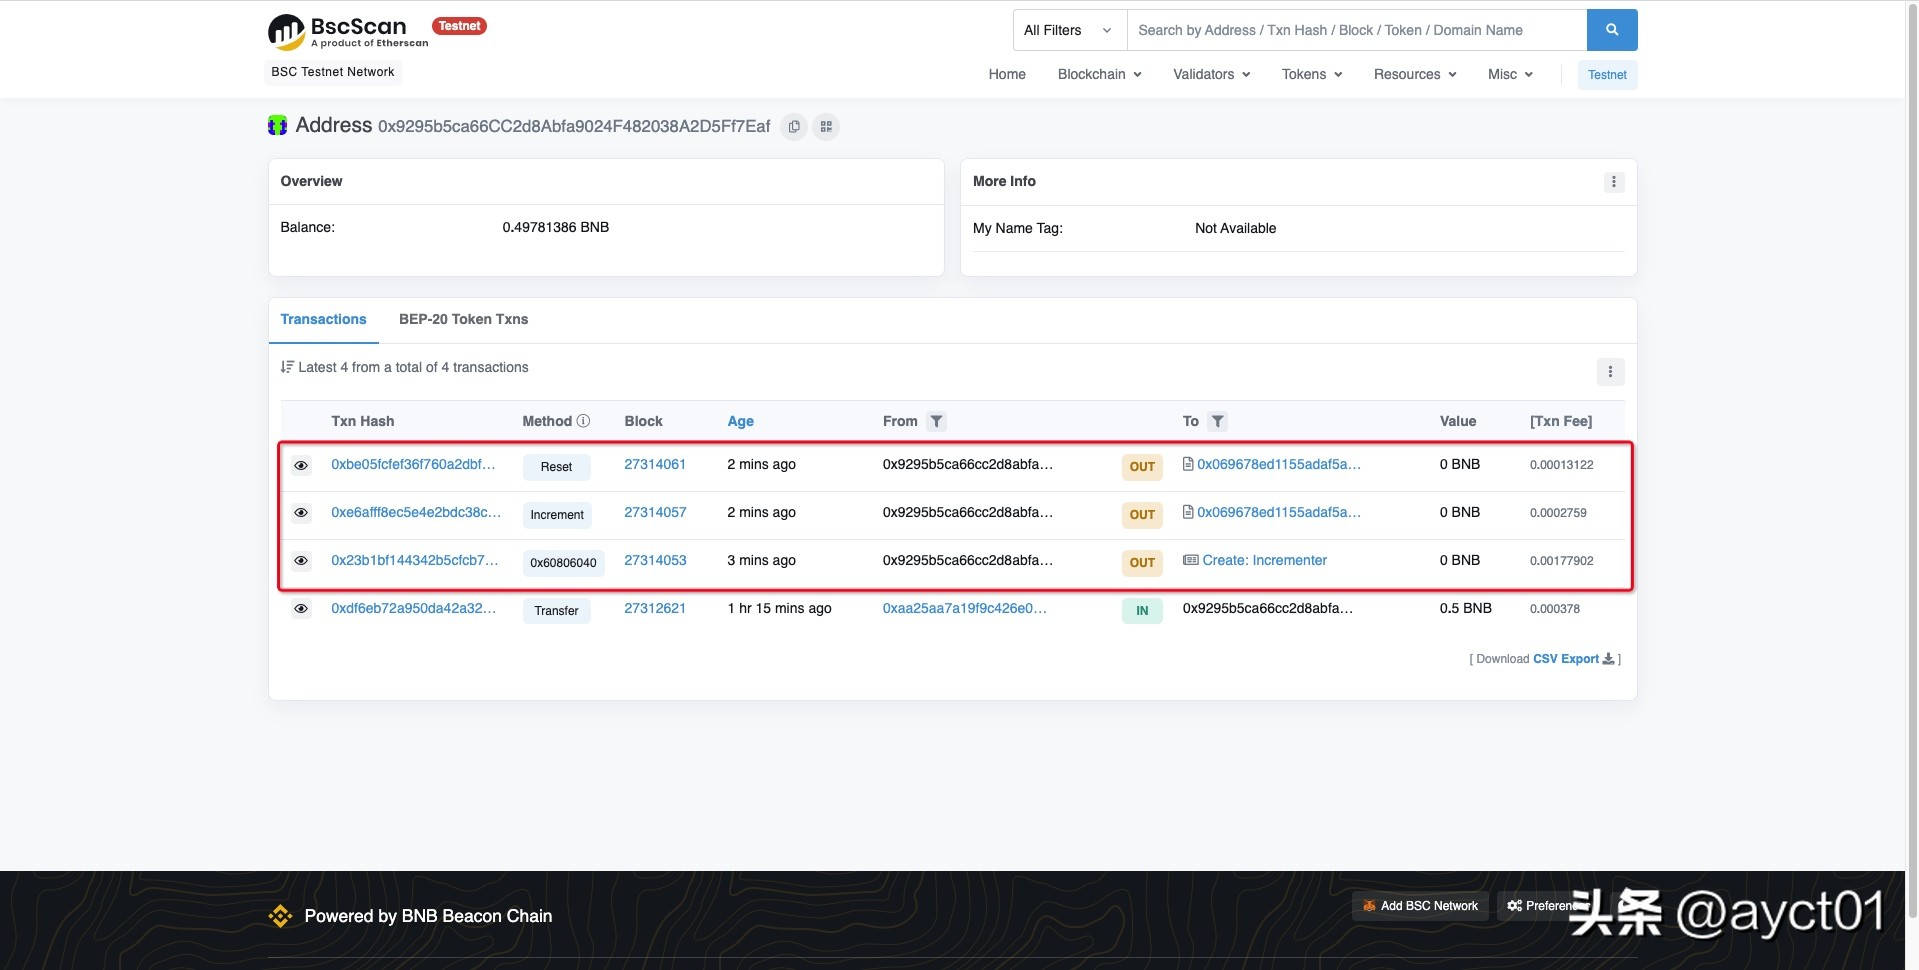Expand the Validators menu

coord(1211,74)
